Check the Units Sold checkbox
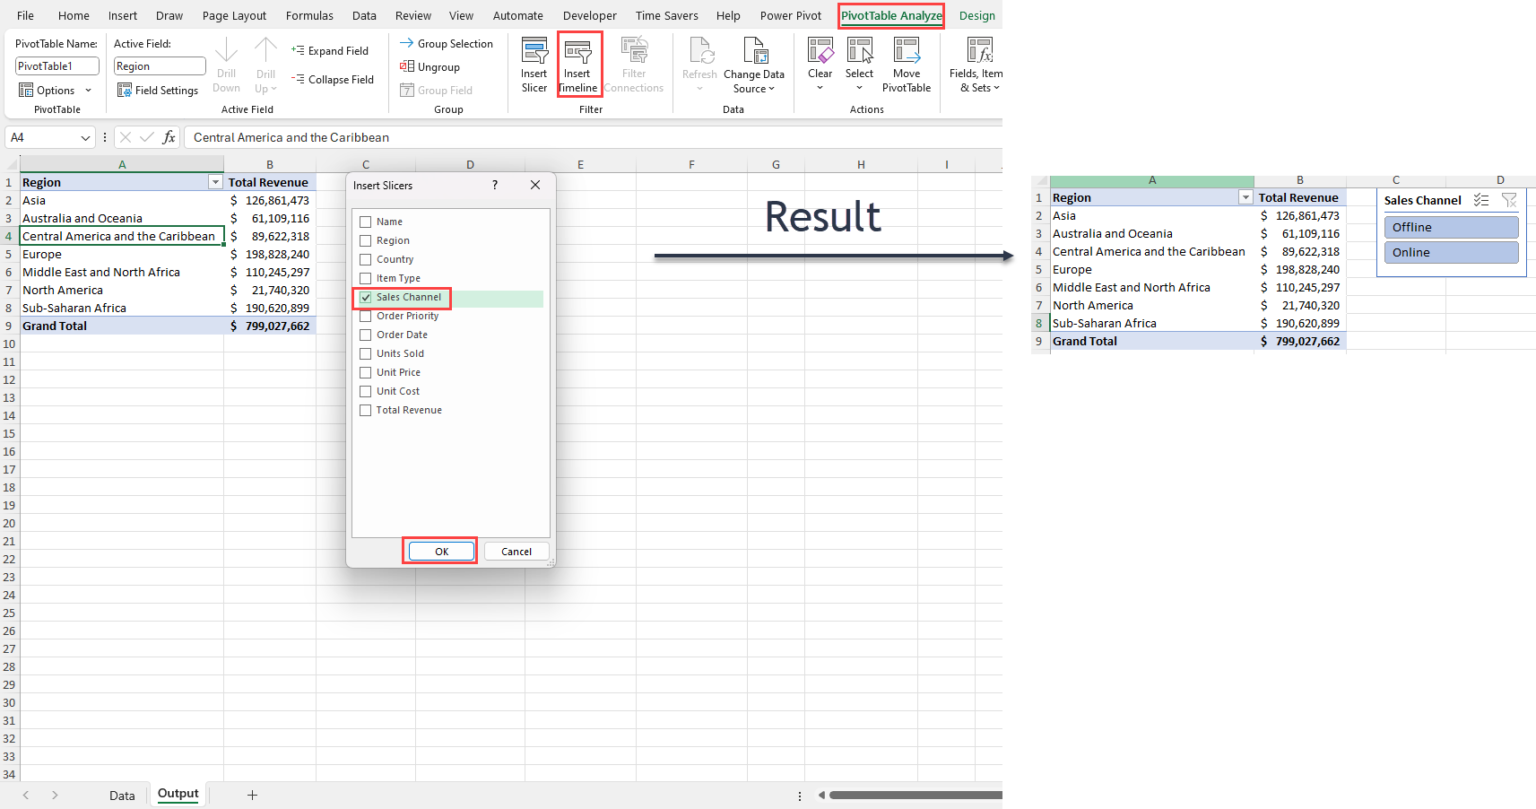The image size is (1536, 809). point(365,353)
